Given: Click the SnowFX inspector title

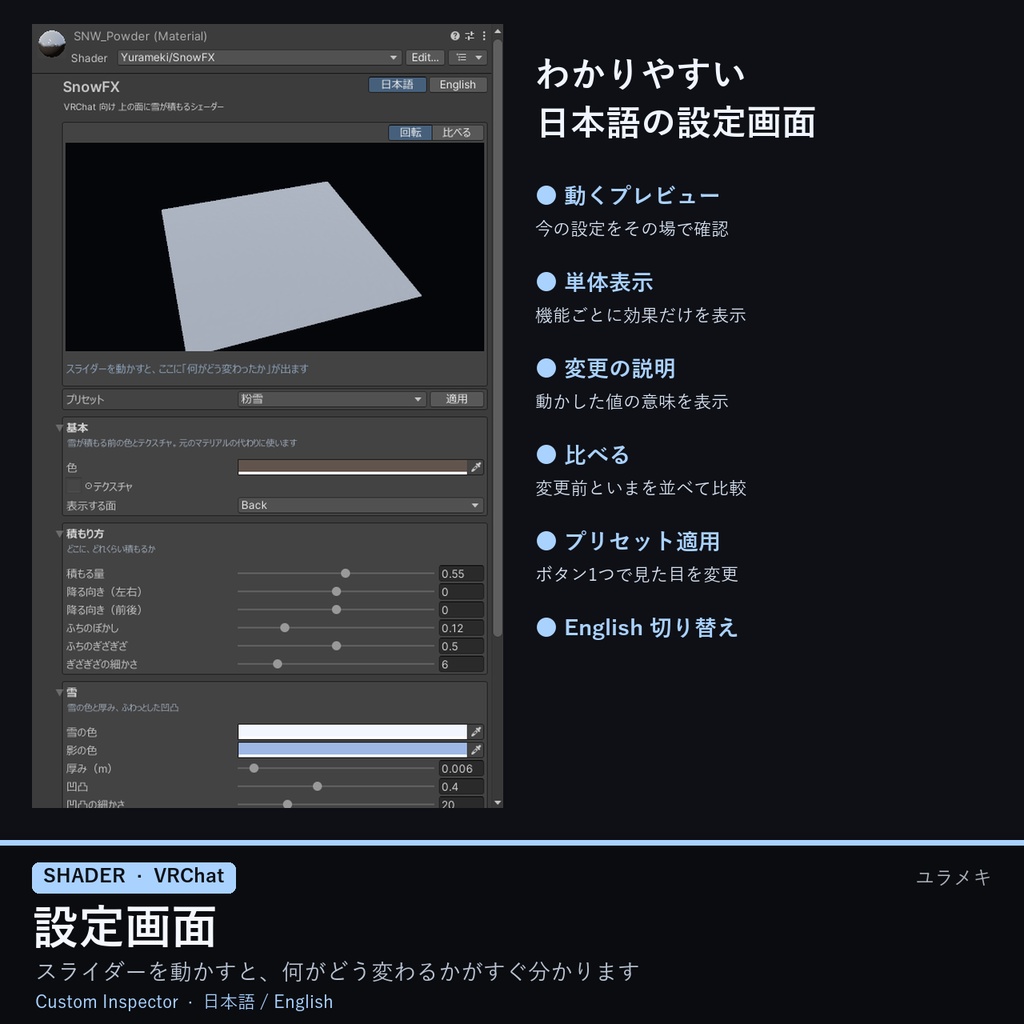Looking at the screenshot, I should click(x=91, y=87).
